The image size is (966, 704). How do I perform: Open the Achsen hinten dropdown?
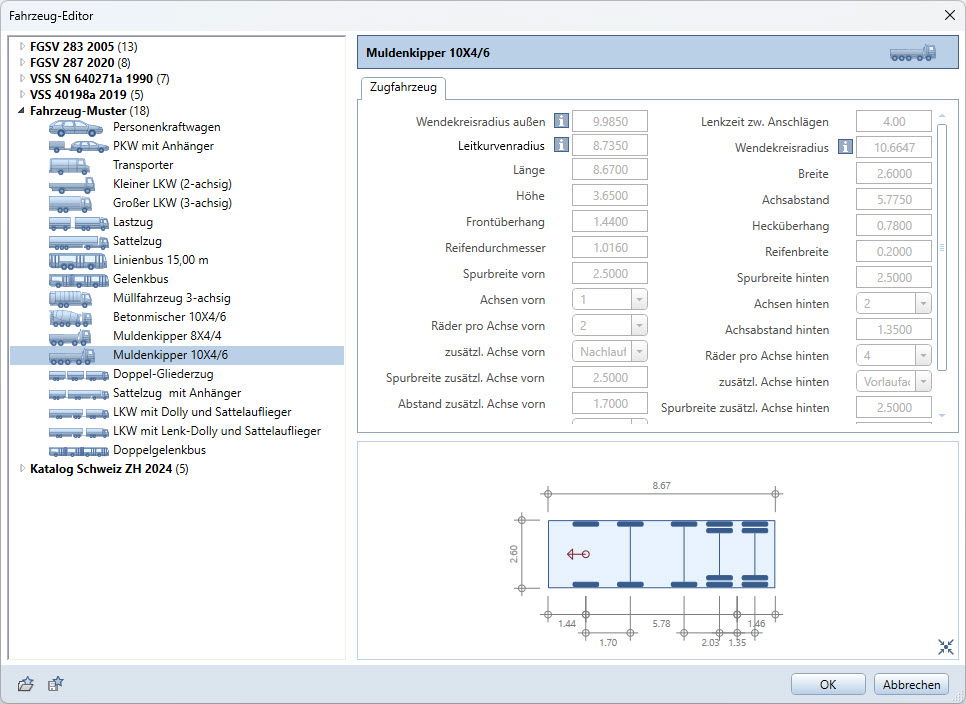[923, 304]
